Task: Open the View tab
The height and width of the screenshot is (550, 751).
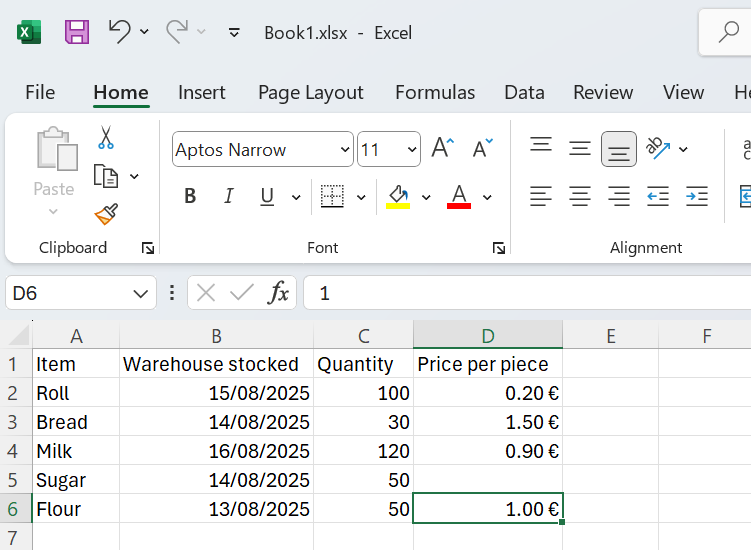Action: click(x=683, y=92)
